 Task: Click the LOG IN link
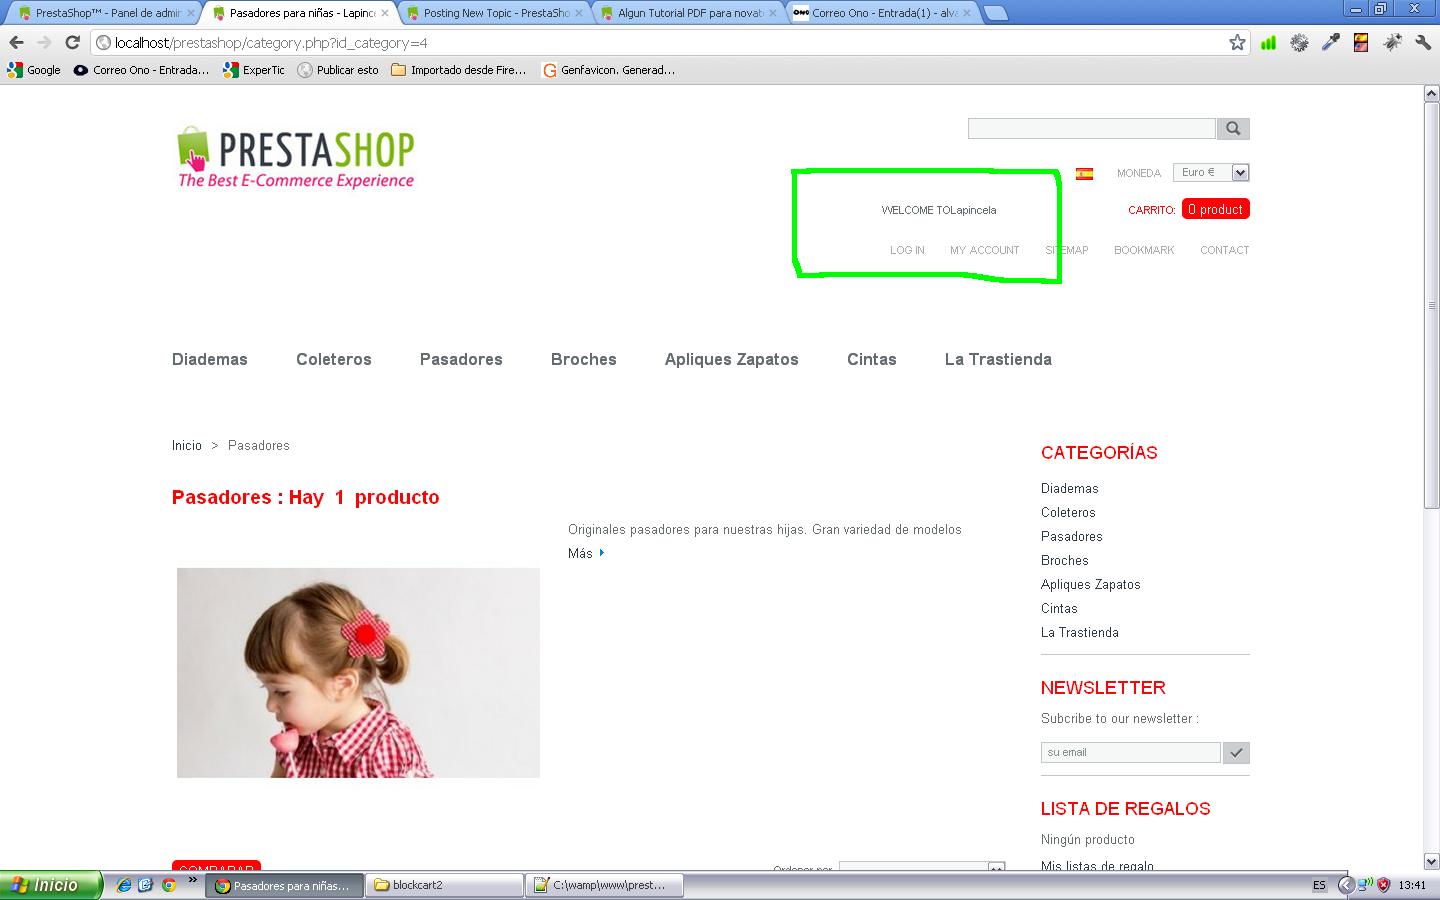(x=907, y=250)
